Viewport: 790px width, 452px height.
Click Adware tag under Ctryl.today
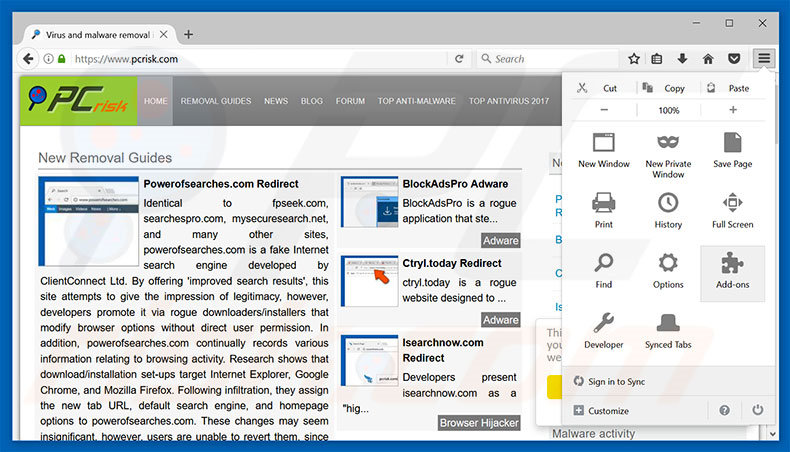coord(500,319)
